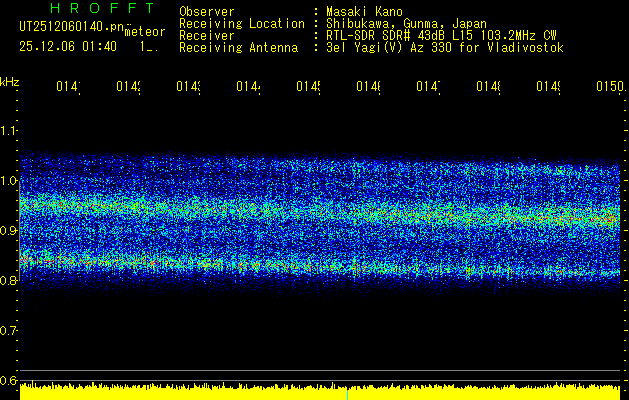Click the 'Receiving Location' field label
Image resolution: width=629 pixels, height=400 pixels.
coord(241,24)
